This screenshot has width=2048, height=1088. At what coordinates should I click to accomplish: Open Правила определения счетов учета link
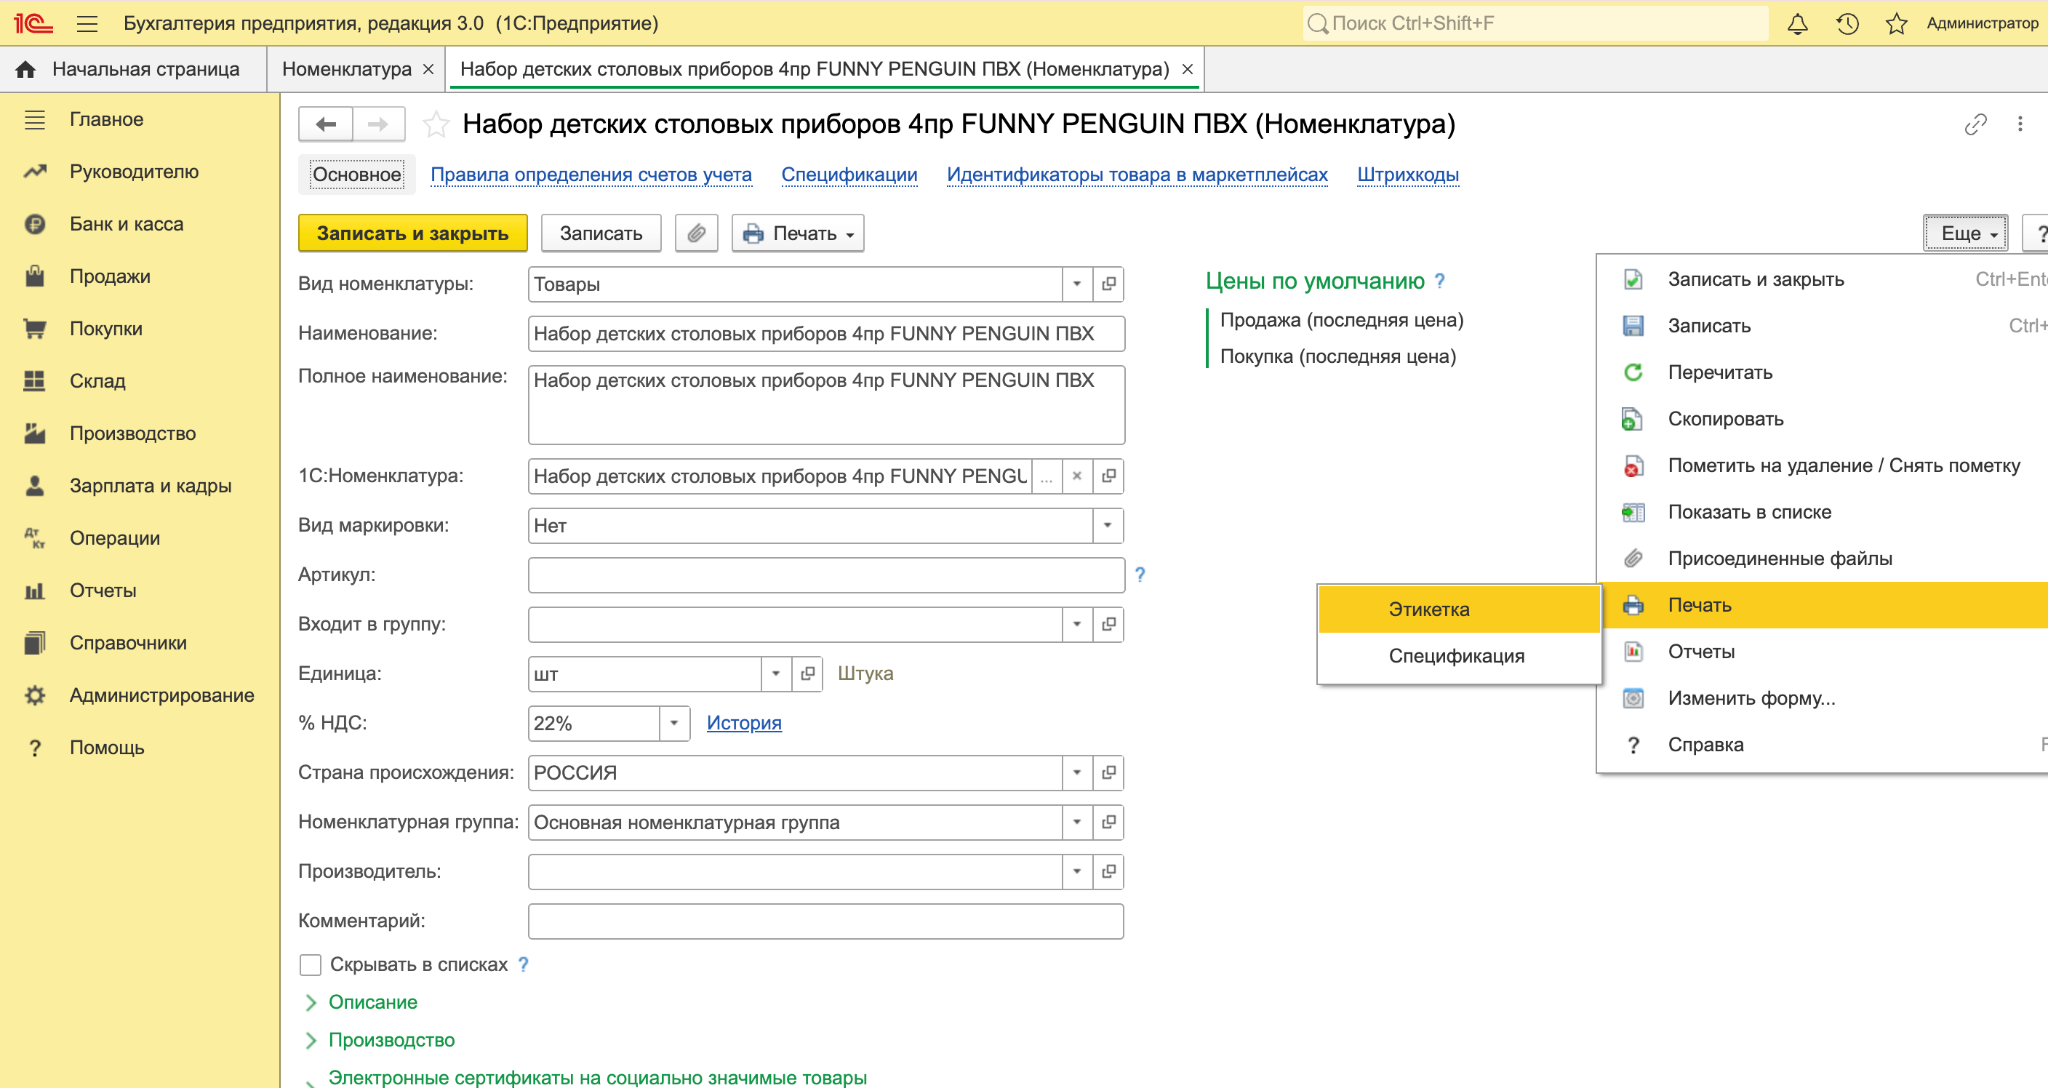591,175
